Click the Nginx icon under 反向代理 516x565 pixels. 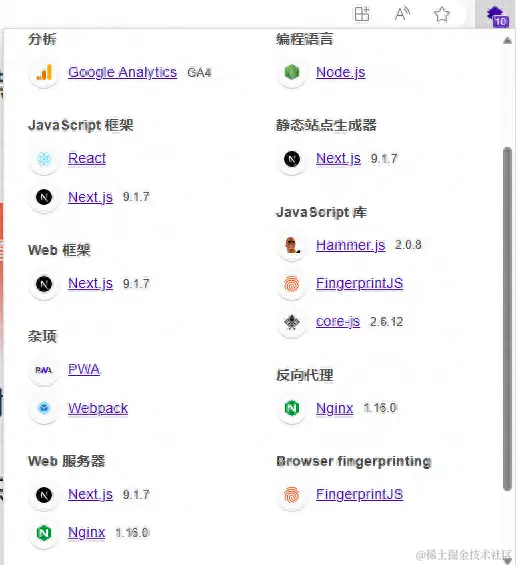[x=292, y=408]
